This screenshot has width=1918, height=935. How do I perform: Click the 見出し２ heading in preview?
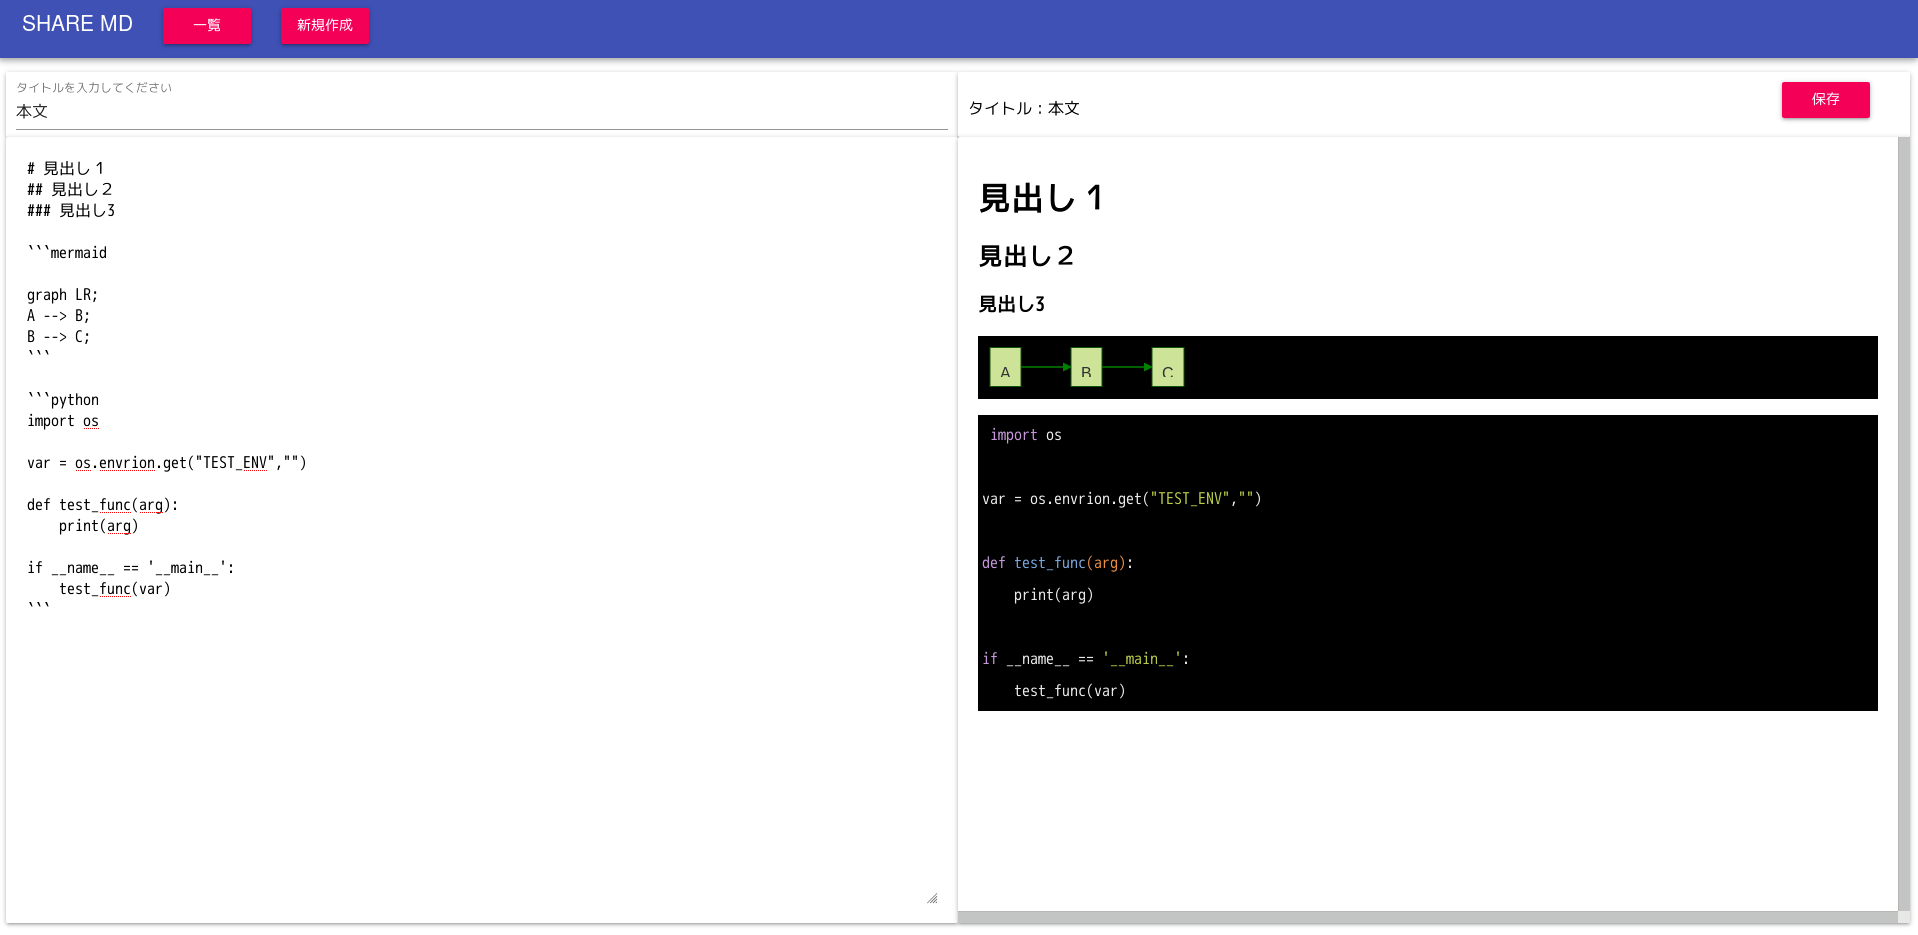pos(1027,256)
